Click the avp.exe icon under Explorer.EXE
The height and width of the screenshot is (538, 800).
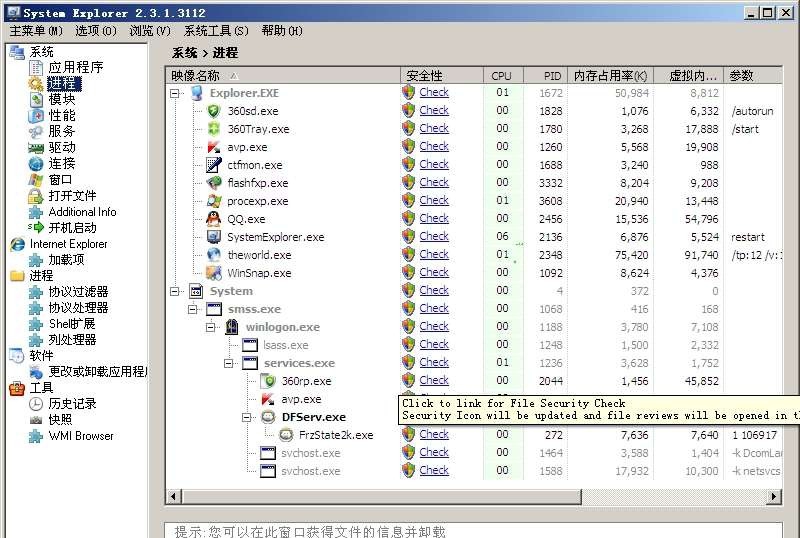(213, 147)
